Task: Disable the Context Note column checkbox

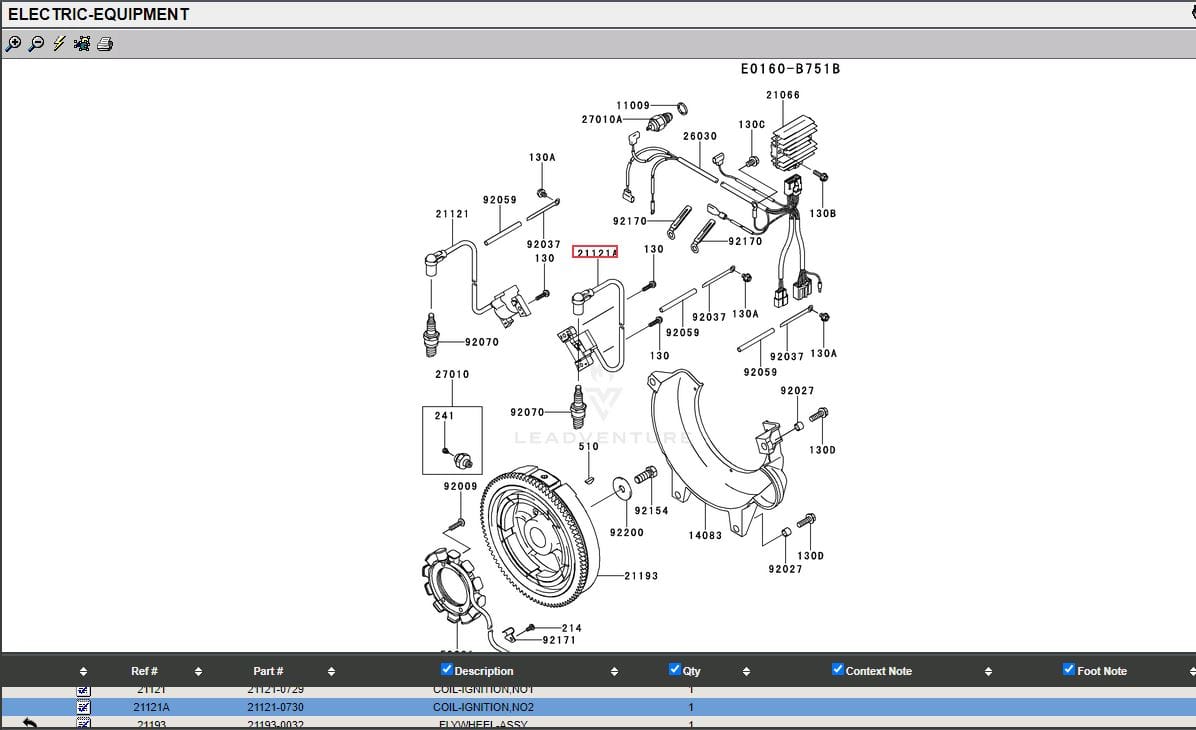Action: coord(838,670)
